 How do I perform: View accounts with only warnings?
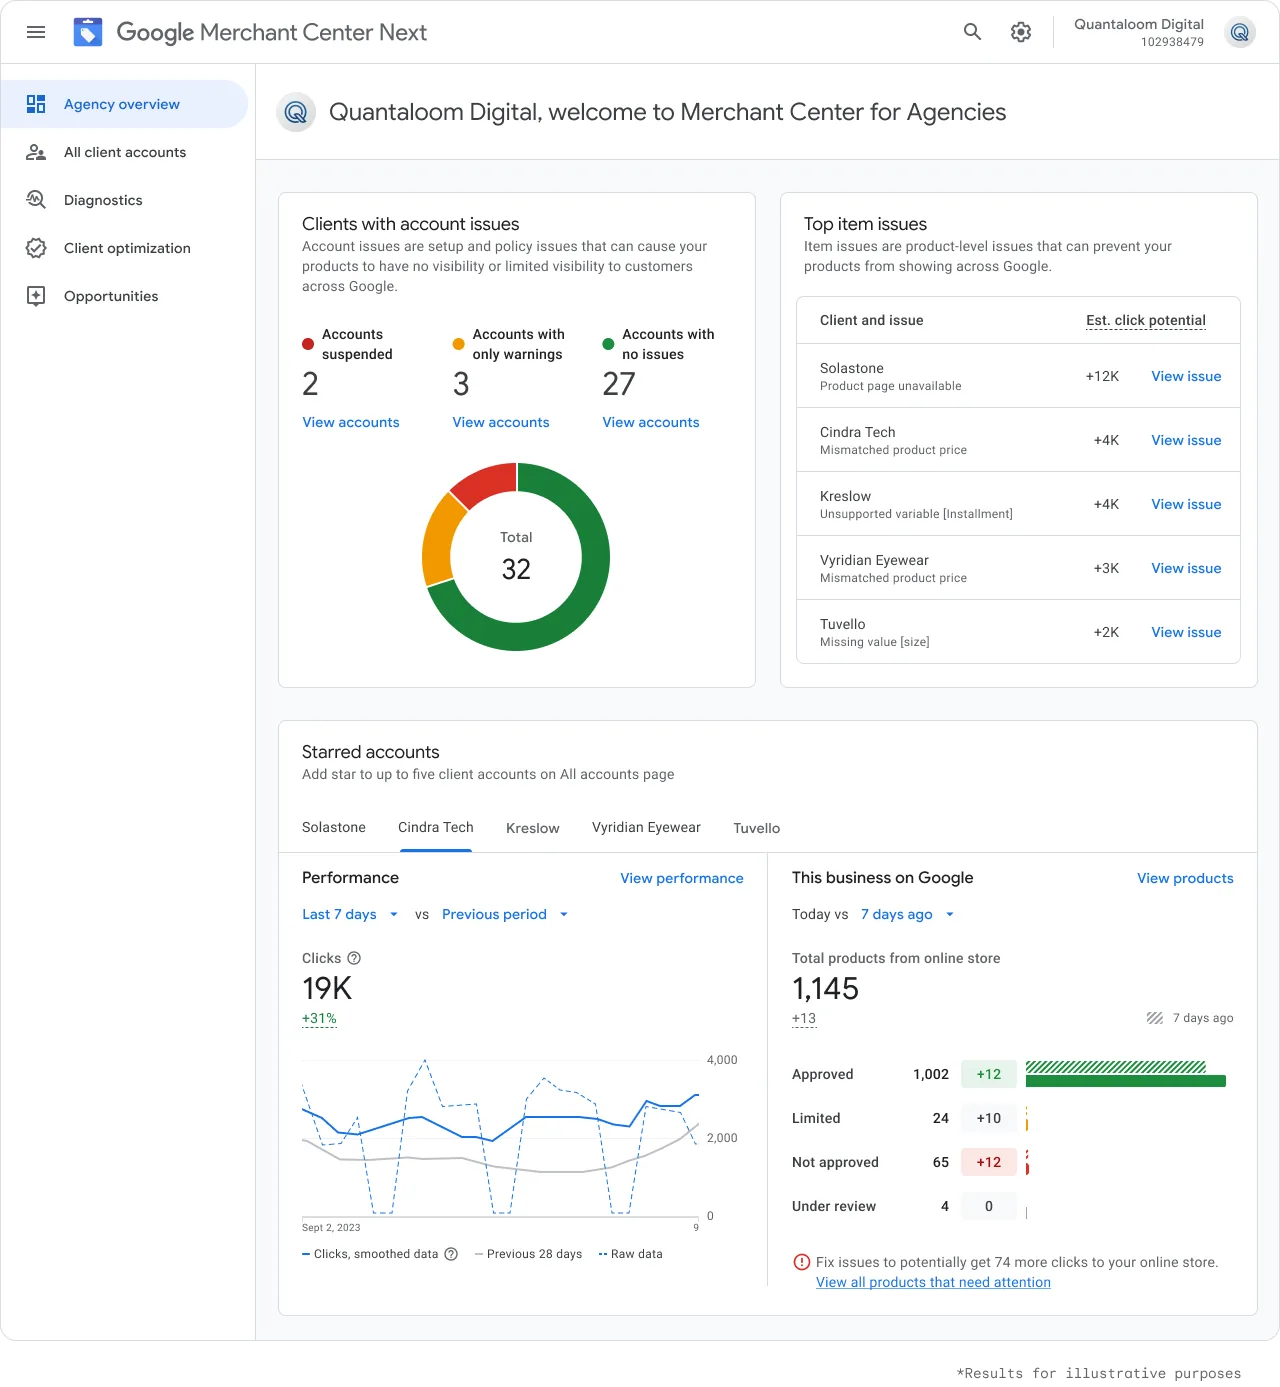[x=501, y=422]
